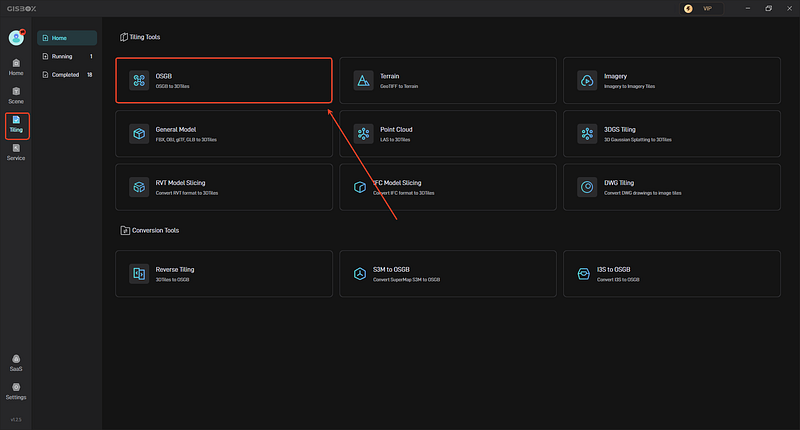Click the VIP badge in title bar

tap(702, 9)
